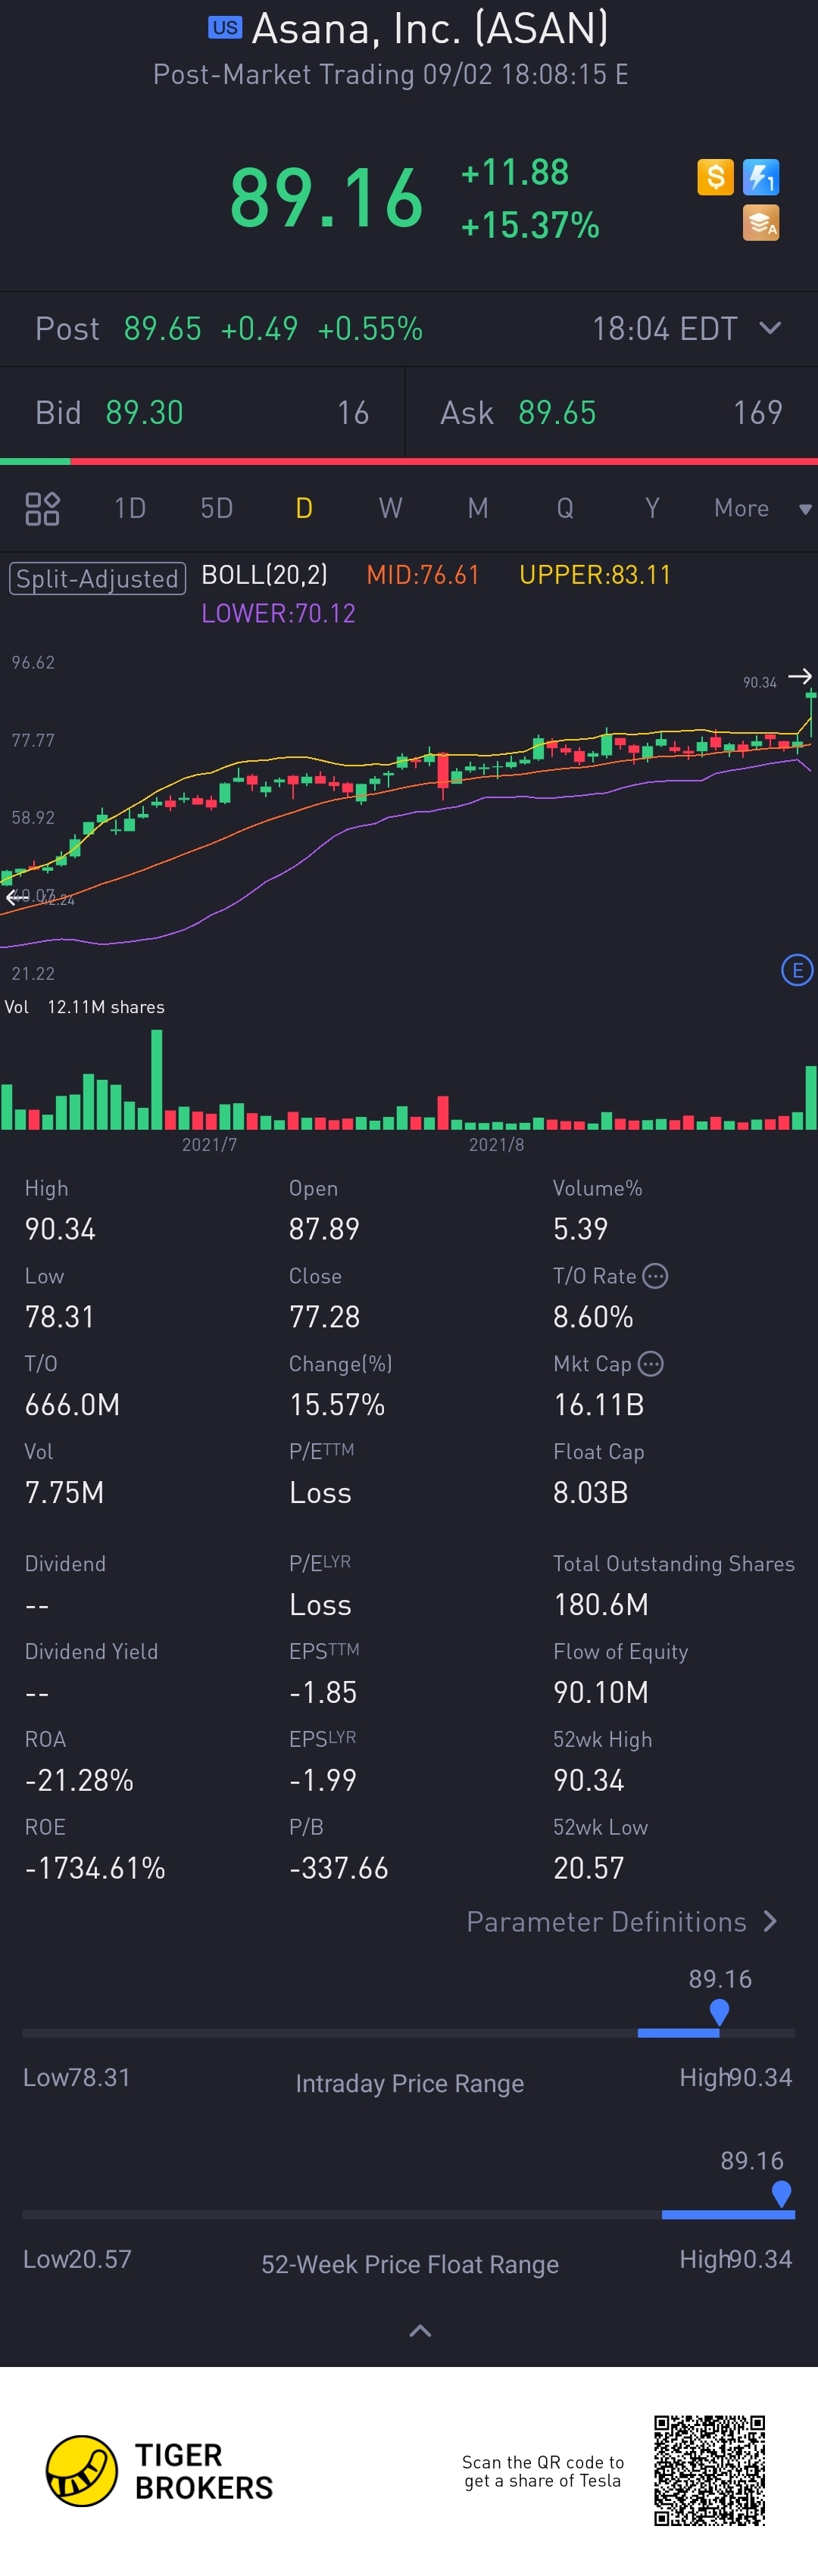
Task: Open Parameter Definitions link
Action: point(620,1921)
